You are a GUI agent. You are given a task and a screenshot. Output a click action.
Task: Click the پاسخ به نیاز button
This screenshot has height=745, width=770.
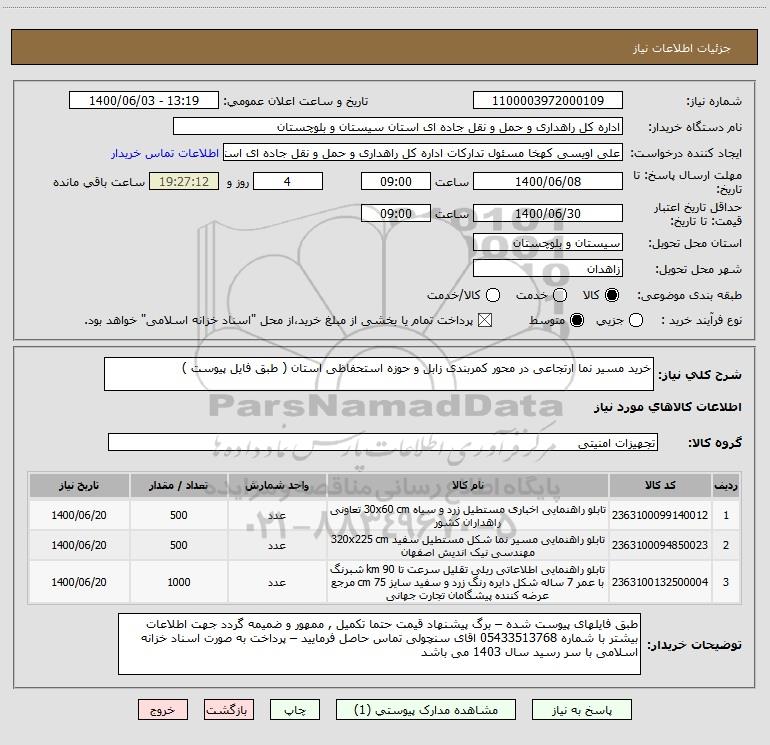(x=581, y=710)
